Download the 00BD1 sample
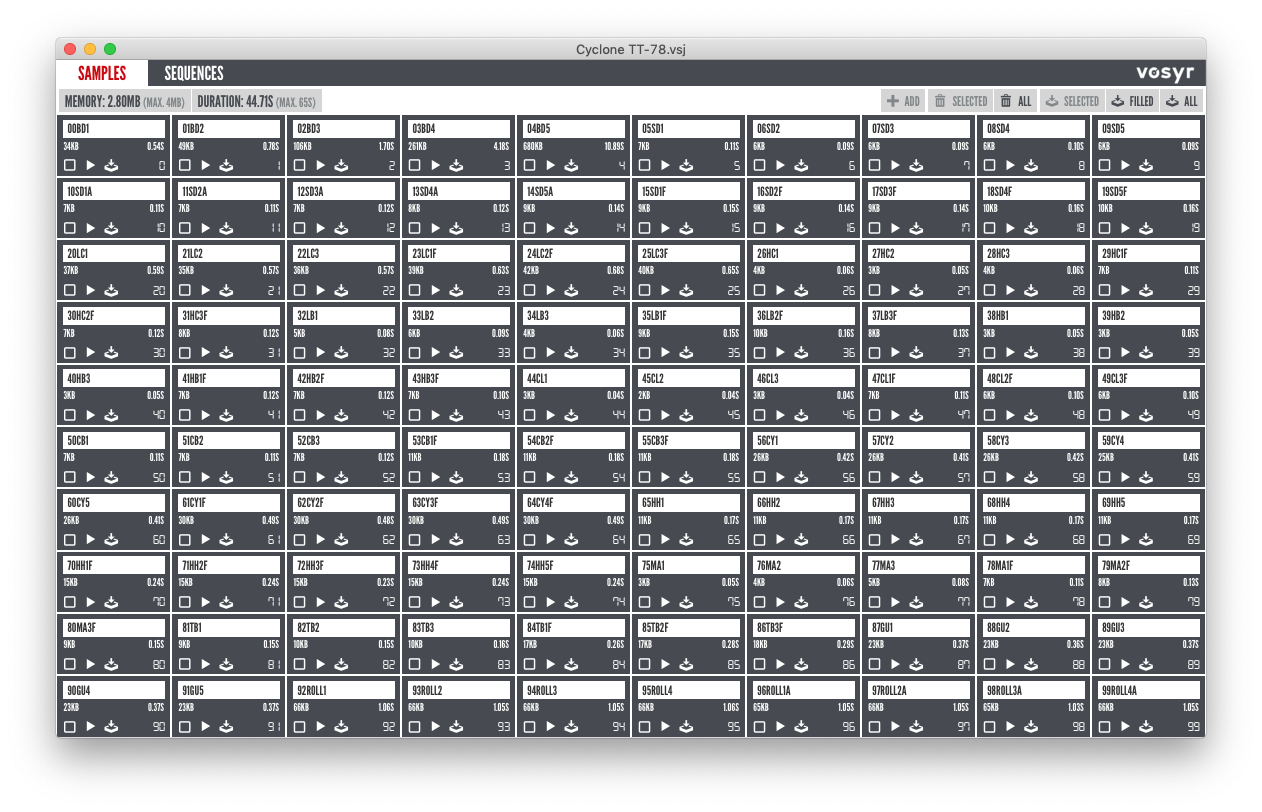The image size is (1262, 812). coord(111,166)
